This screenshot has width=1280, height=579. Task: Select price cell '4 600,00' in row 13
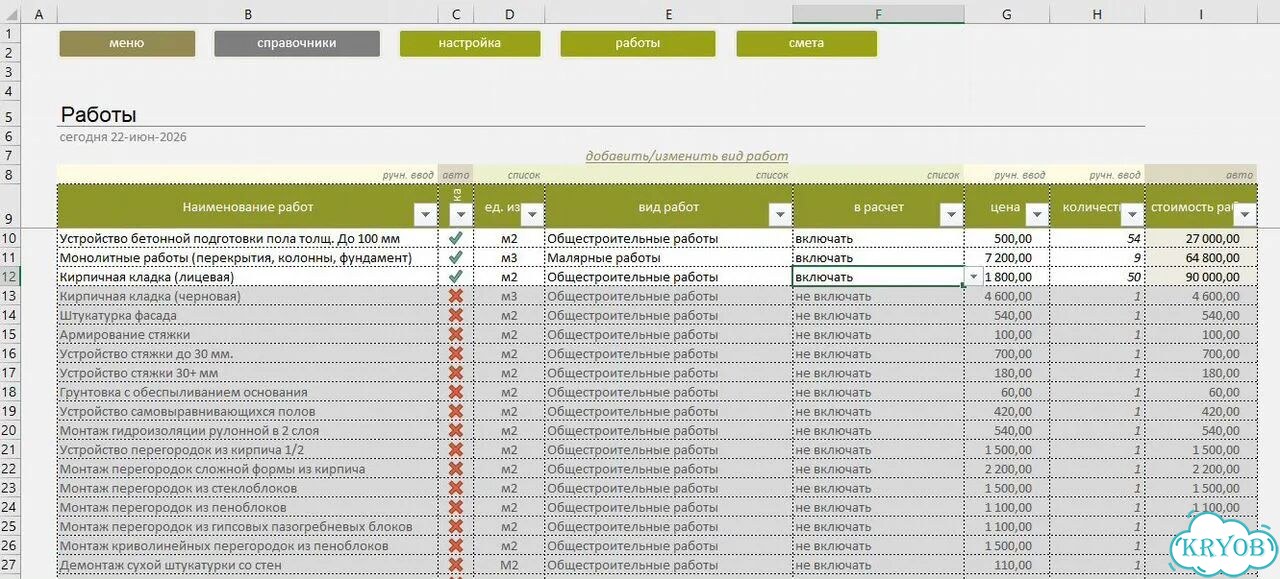(x=1007, y=296)
